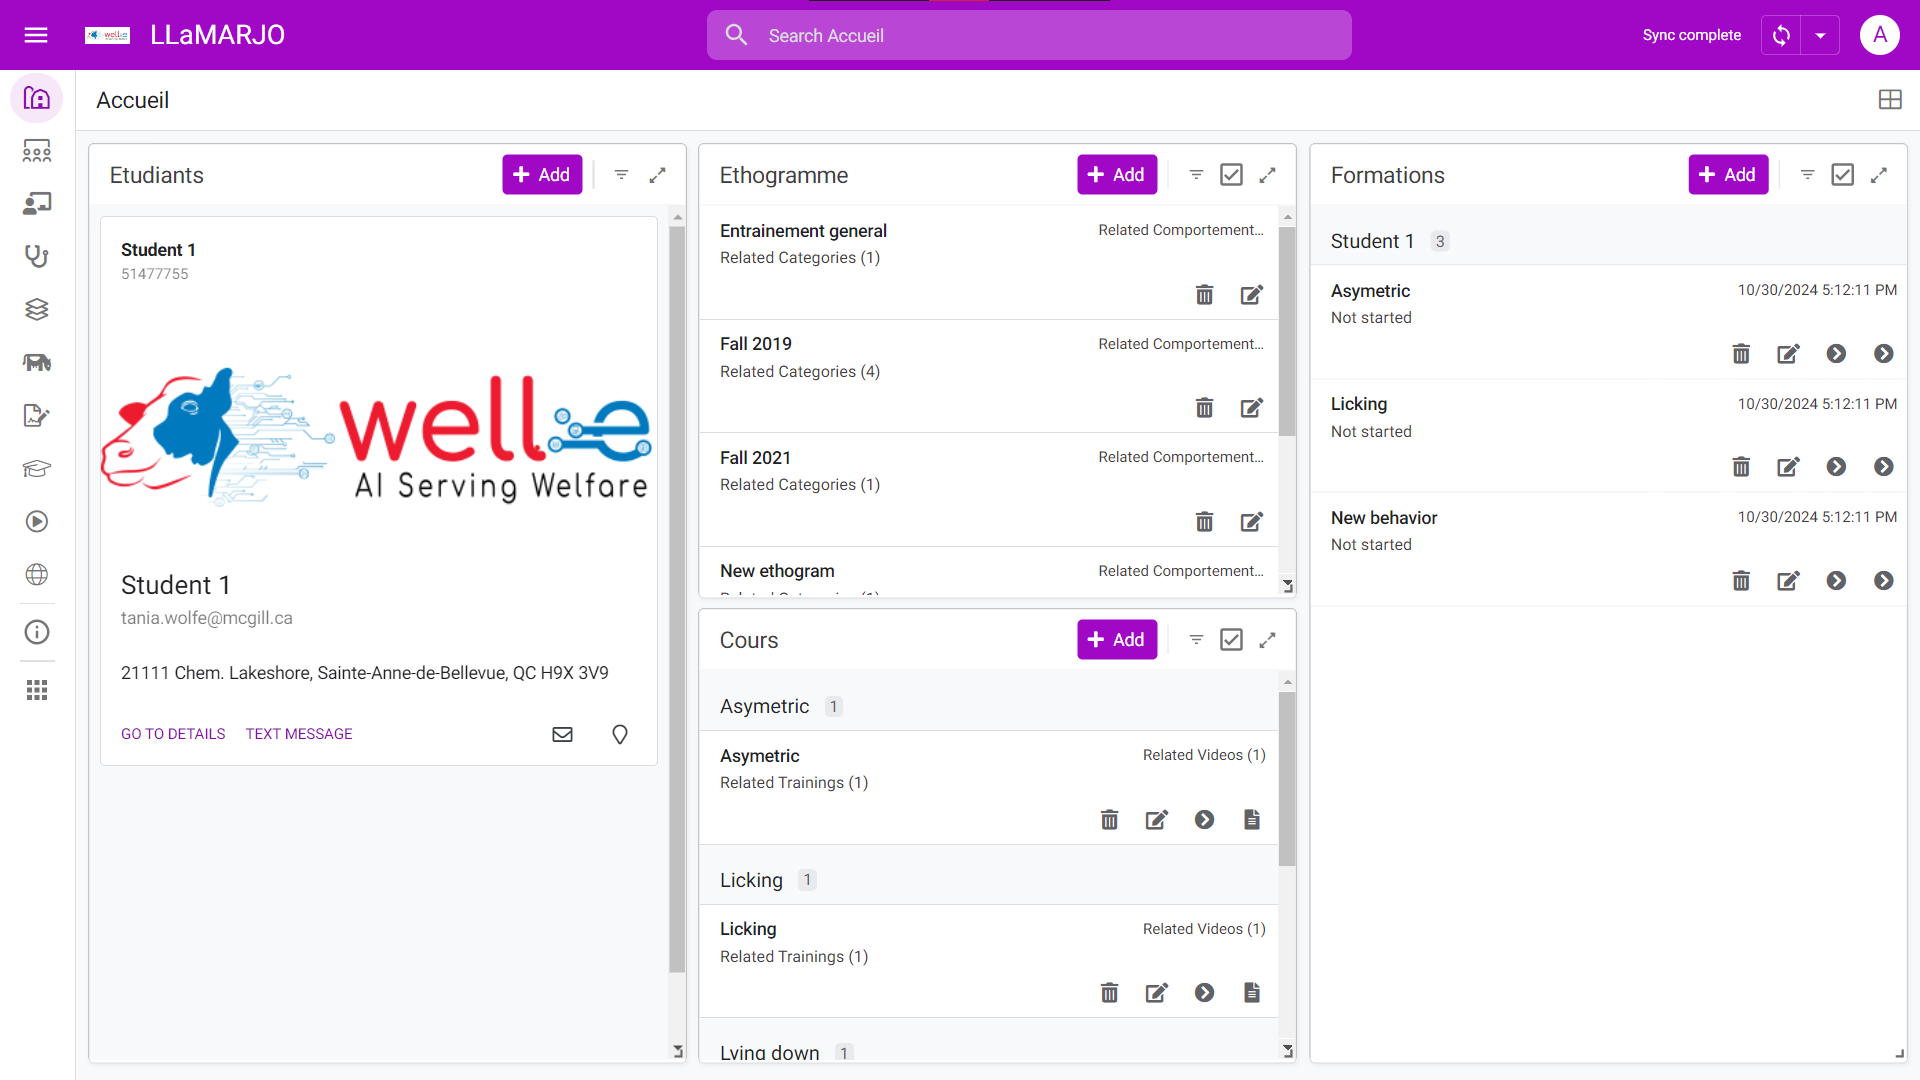Open the dashboard layout icon at top right
1920x1080 pixels.
(x=1891, y=99)
